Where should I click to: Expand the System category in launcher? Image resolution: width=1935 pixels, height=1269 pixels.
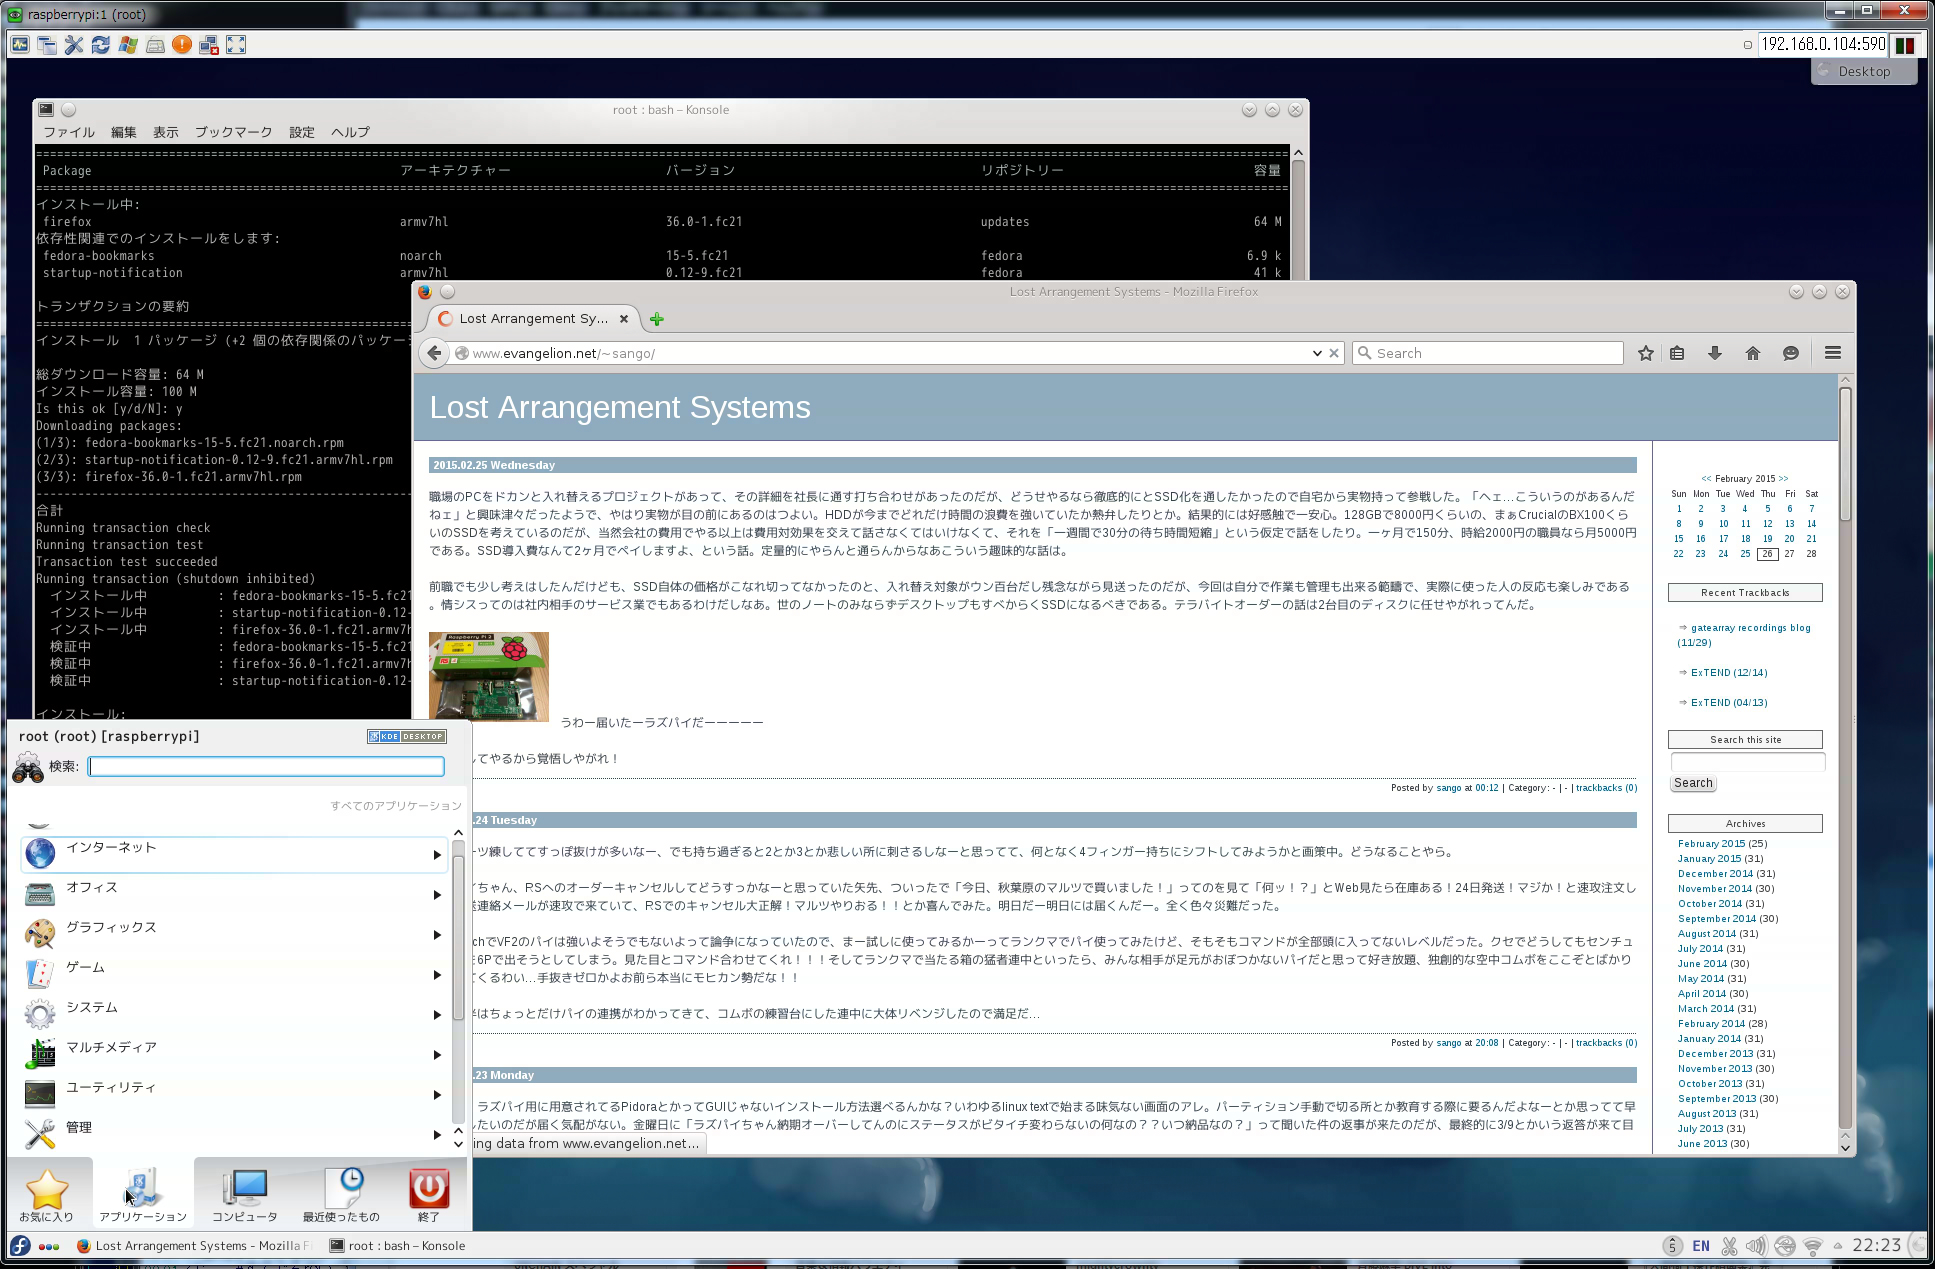pos(235,1014)
